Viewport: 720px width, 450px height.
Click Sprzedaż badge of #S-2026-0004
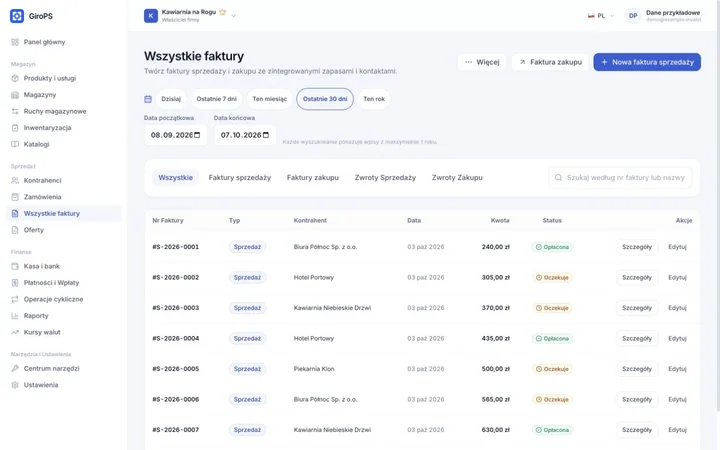[x=247, y=339]
